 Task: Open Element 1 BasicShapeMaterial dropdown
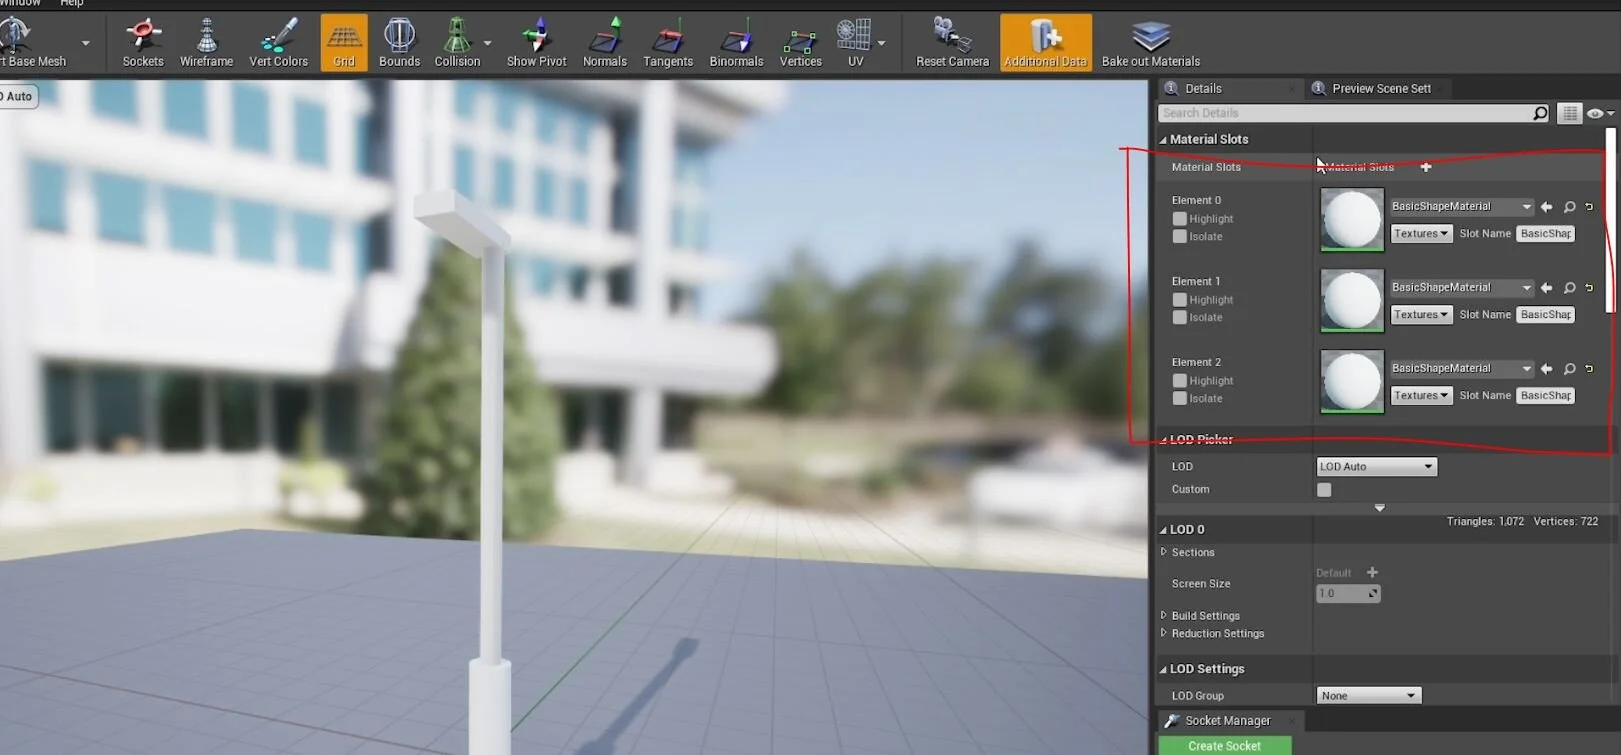[1461, 287]
